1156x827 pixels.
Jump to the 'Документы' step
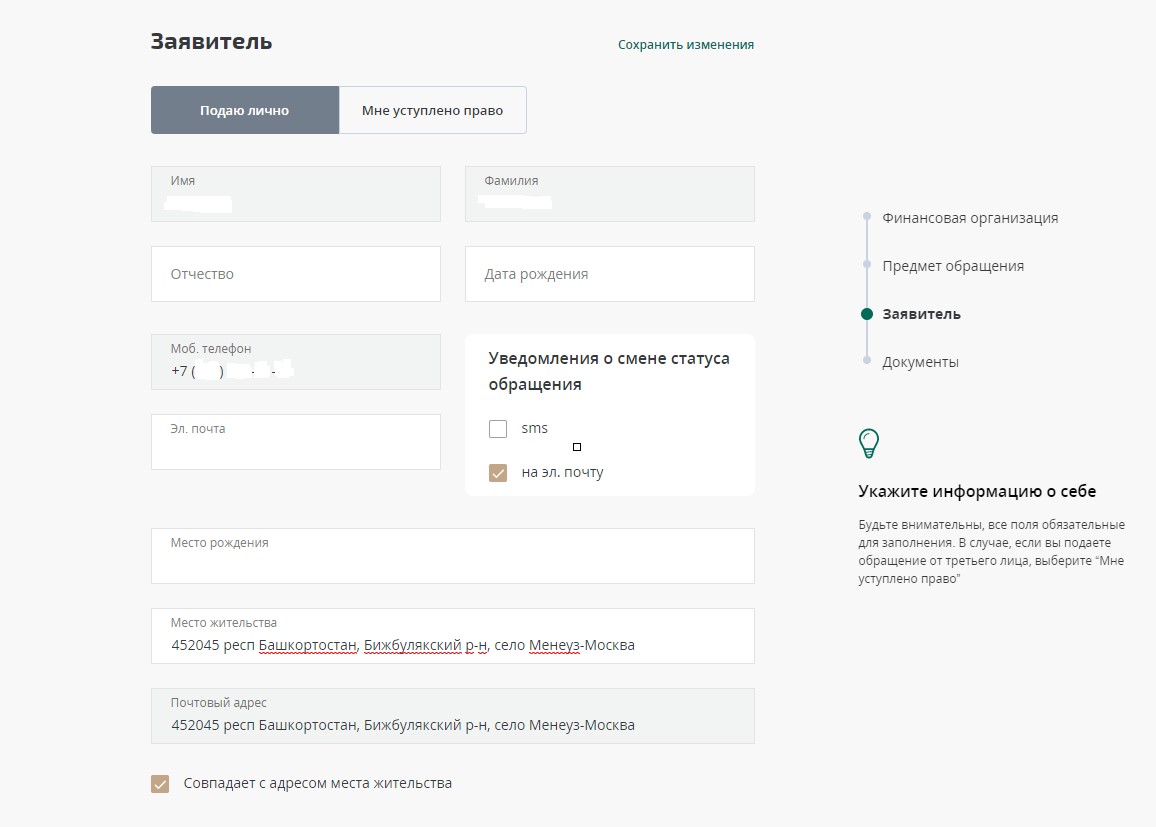coord(920,362)
